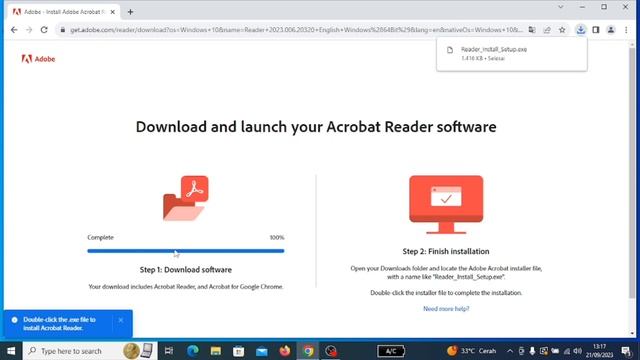Viewport: 640px width, 360px height.
Task: Switch to Chrome on the taskbar
Action: (308, 351)
